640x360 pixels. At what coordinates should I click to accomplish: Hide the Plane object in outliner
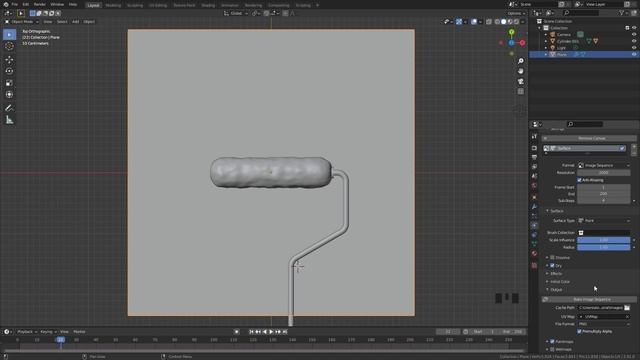pos(634,54)
